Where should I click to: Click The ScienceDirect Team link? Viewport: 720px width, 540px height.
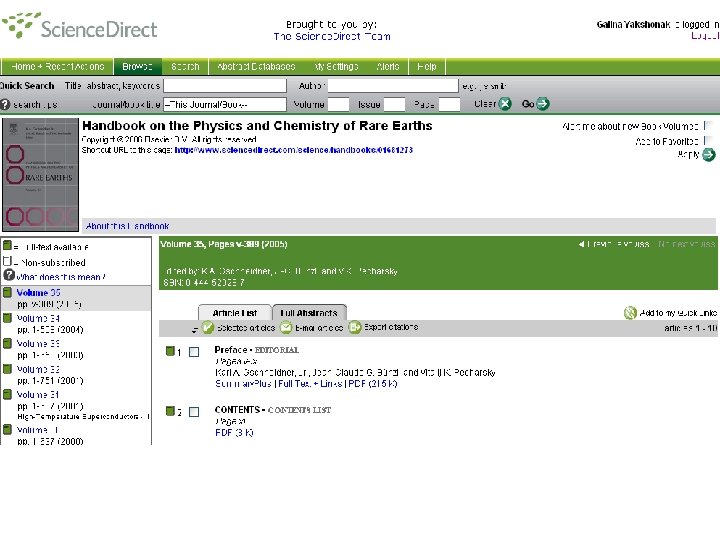pos(332,36)
